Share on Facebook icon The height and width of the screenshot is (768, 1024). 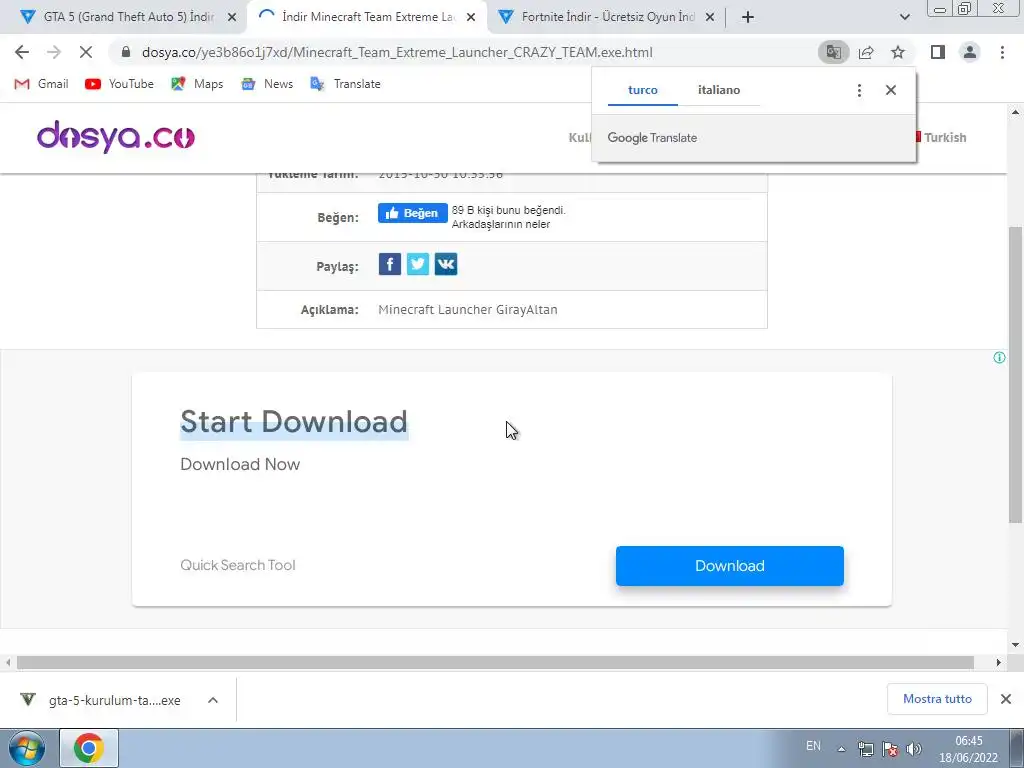point(390,264)
